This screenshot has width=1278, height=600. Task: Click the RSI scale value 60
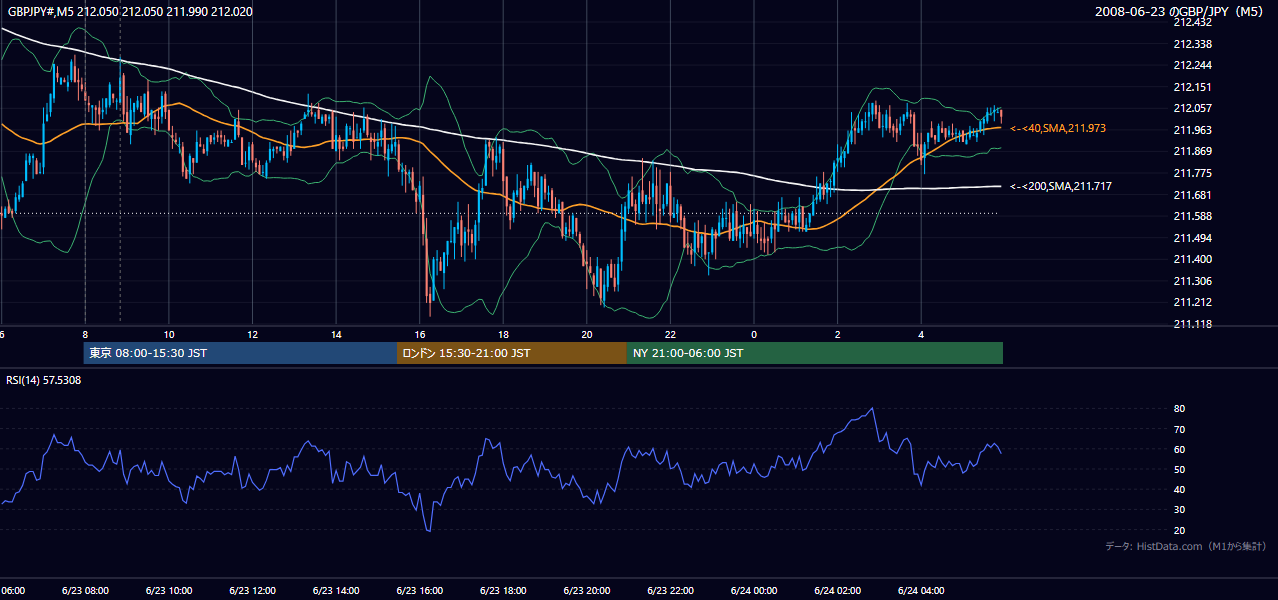click(1179, 449)
